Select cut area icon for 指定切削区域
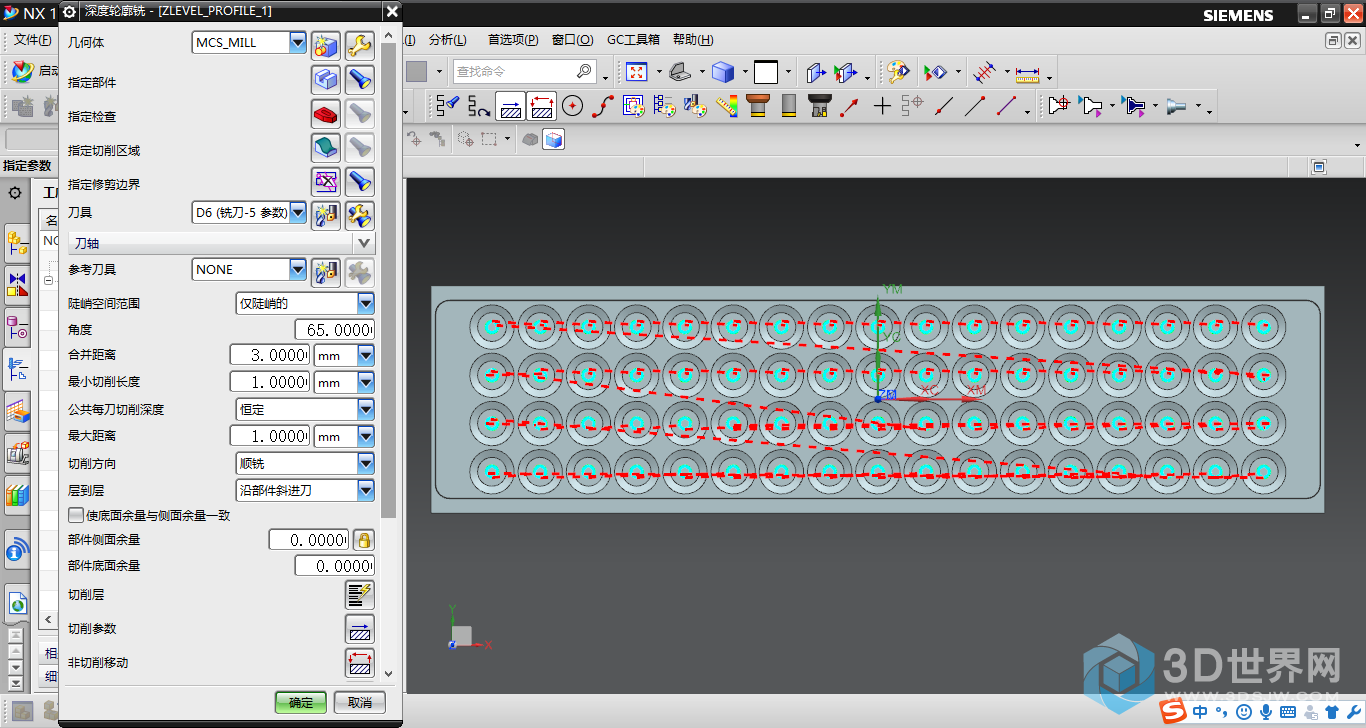The image size is (1366, 728). pos(326,148)
